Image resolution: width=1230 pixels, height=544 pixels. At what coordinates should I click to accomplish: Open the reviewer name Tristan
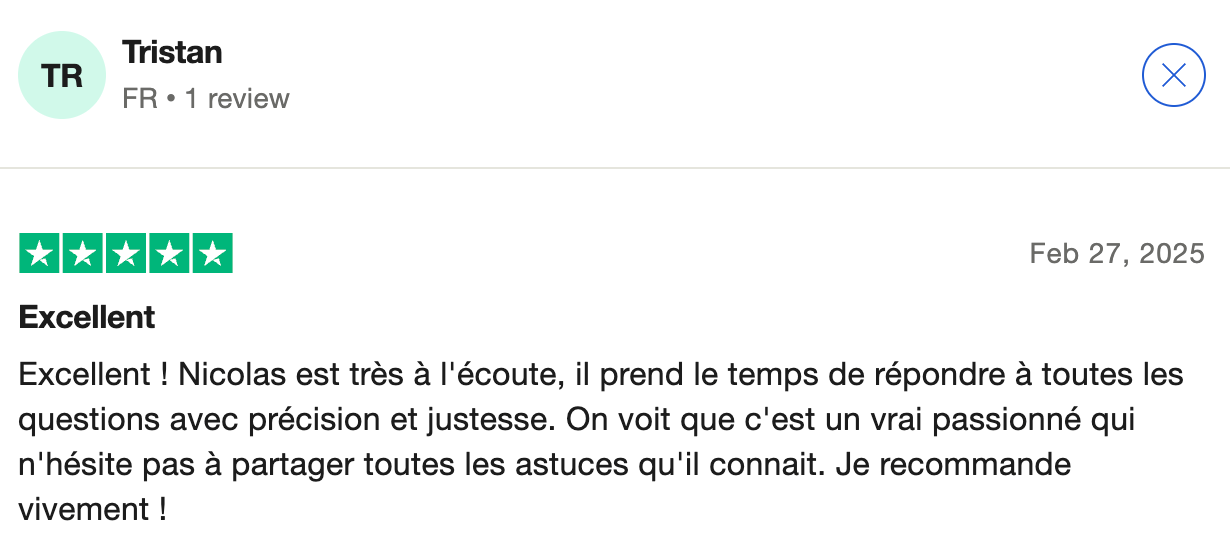(x=172, y=52)
